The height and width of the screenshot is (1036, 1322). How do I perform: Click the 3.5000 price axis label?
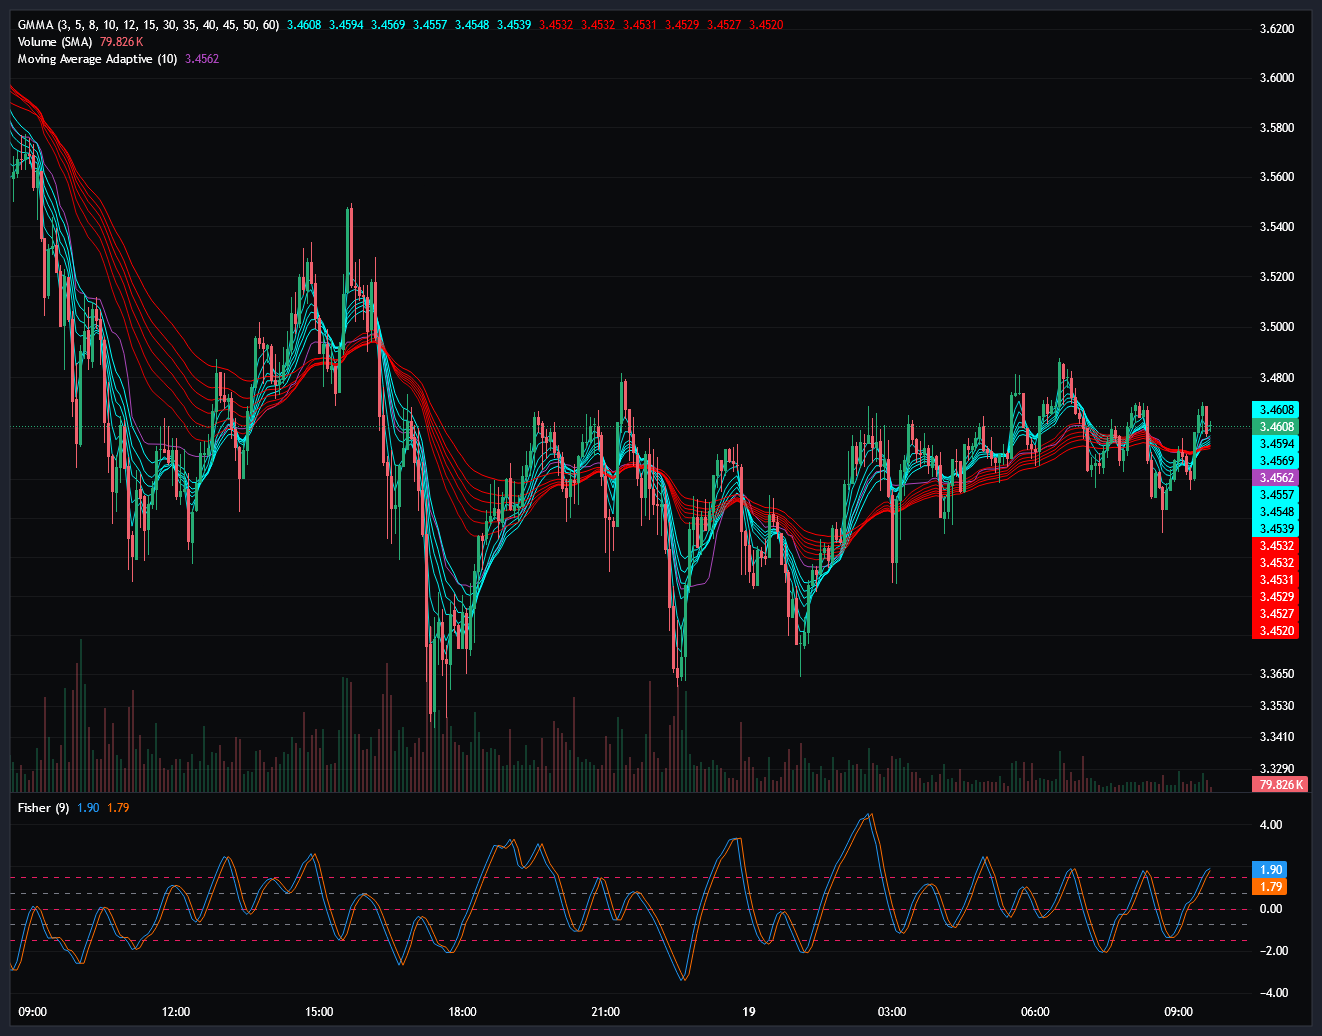click(1277, 327)
